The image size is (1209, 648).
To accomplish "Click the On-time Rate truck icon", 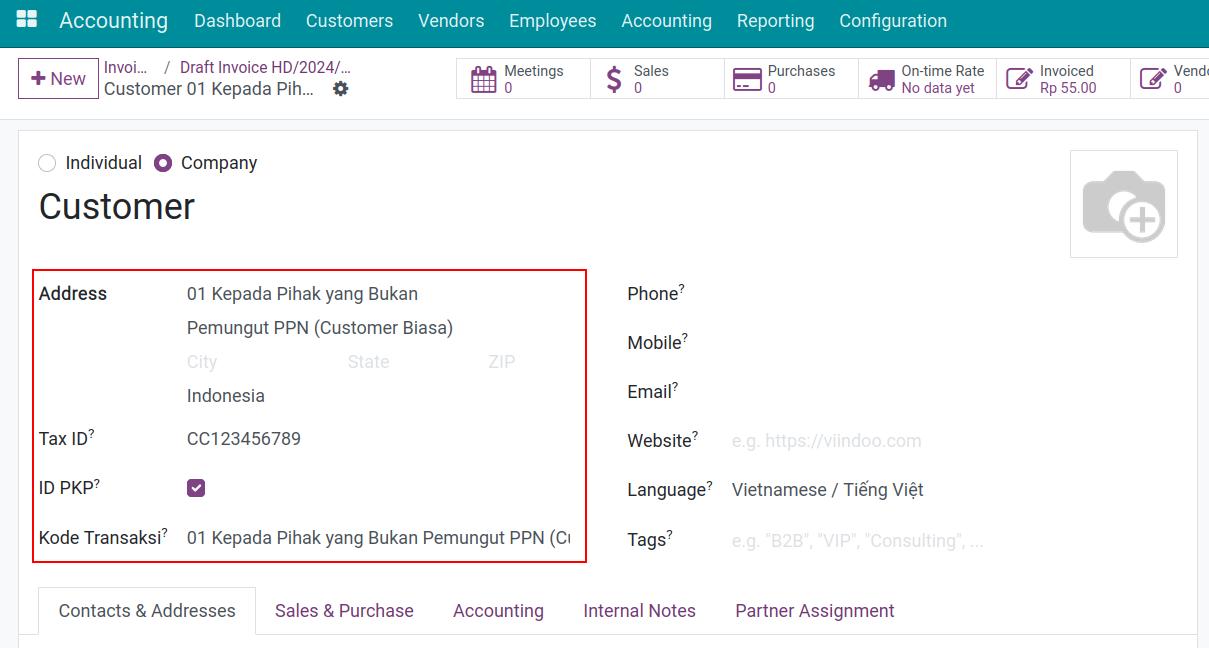I will click(881, 79).
